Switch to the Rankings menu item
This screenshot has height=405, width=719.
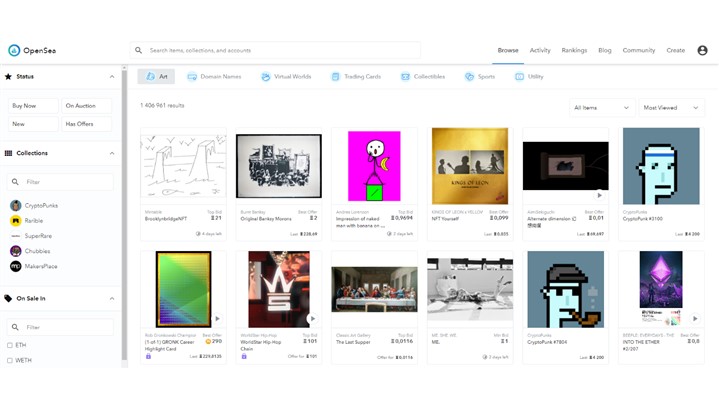(574, 50)
